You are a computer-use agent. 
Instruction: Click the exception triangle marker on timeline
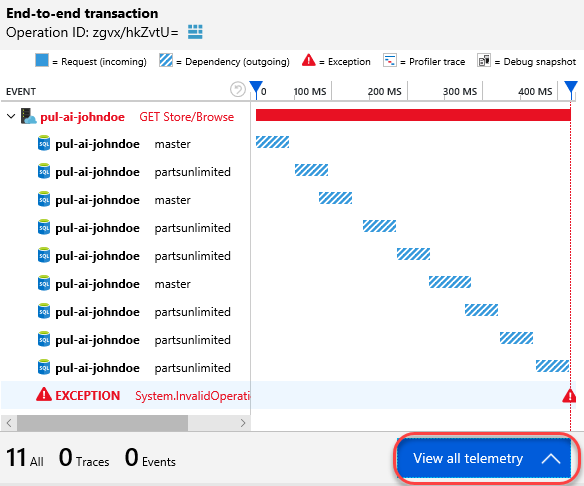(569, 396)
